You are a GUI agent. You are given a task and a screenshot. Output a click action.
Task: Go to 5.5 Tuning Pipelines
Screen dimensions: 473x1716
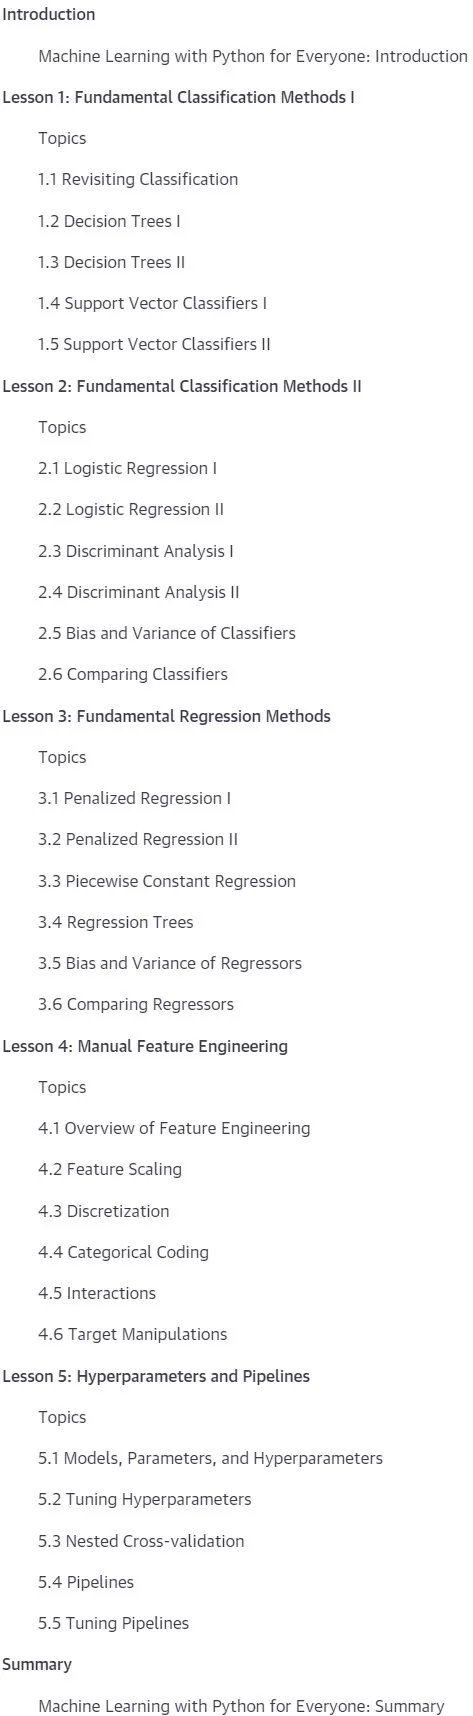coord(114,1623)
